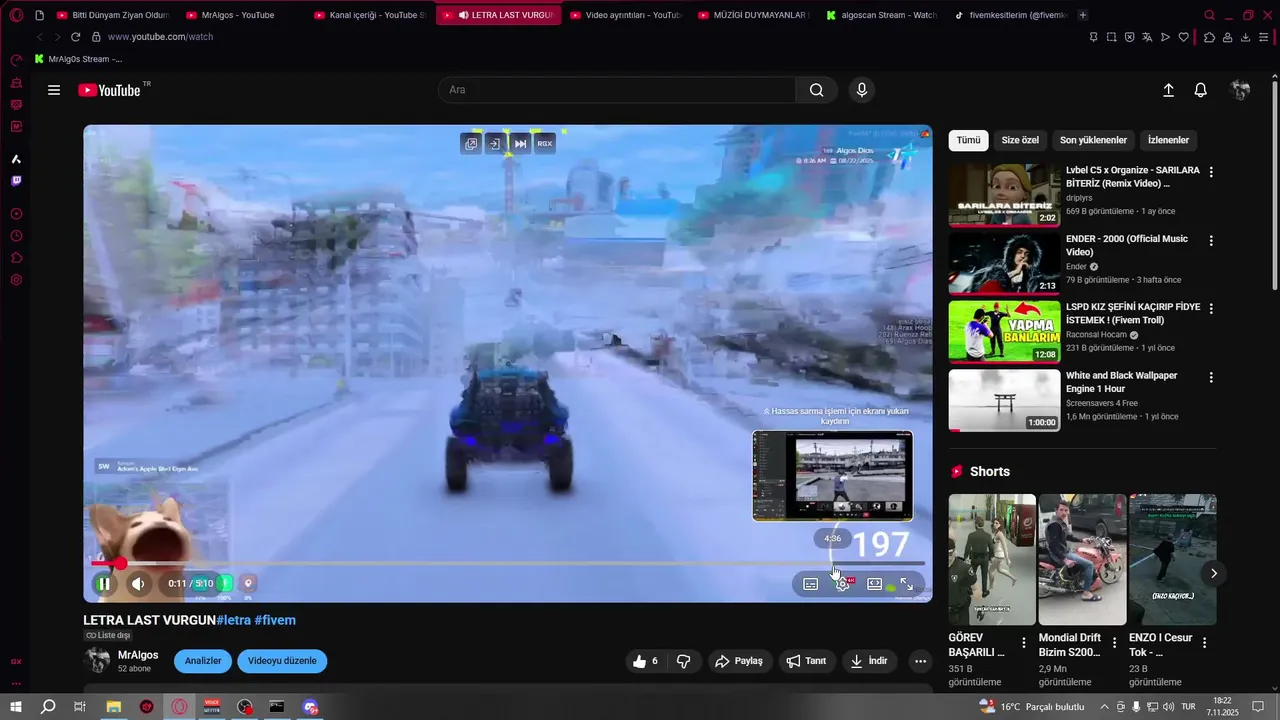Screen dimensions: 1280x720
Task: Open ENDER - 2000 Official Music Video title
Action: coord(1127,245)
